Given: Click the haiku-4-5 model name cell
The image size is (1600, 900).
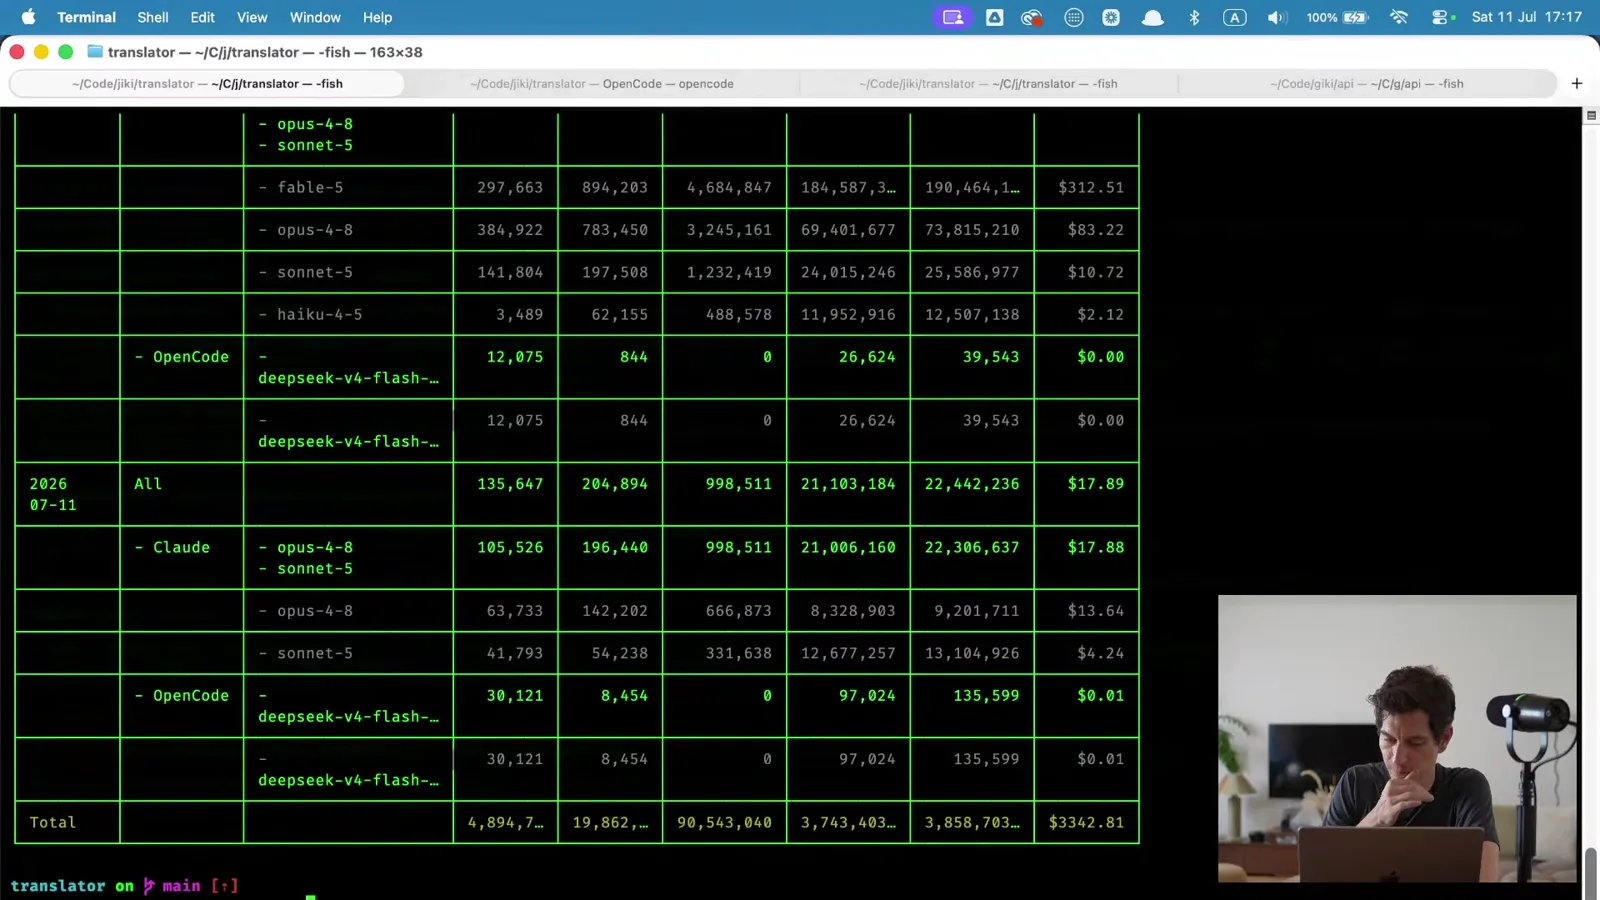Looking at the screenshot, I should tap(310, 315).
